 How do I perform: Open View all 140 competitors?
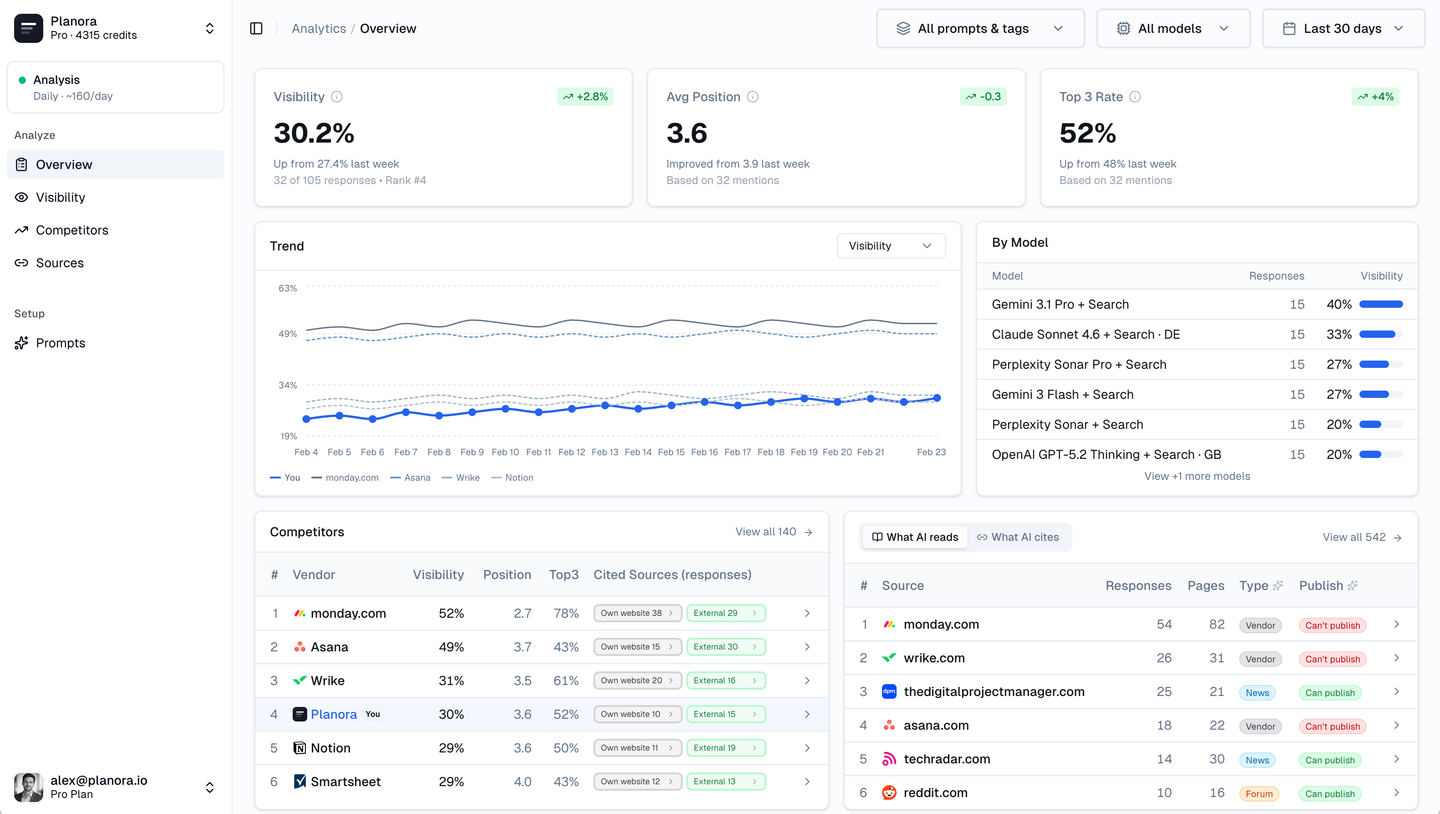point(773,531)
